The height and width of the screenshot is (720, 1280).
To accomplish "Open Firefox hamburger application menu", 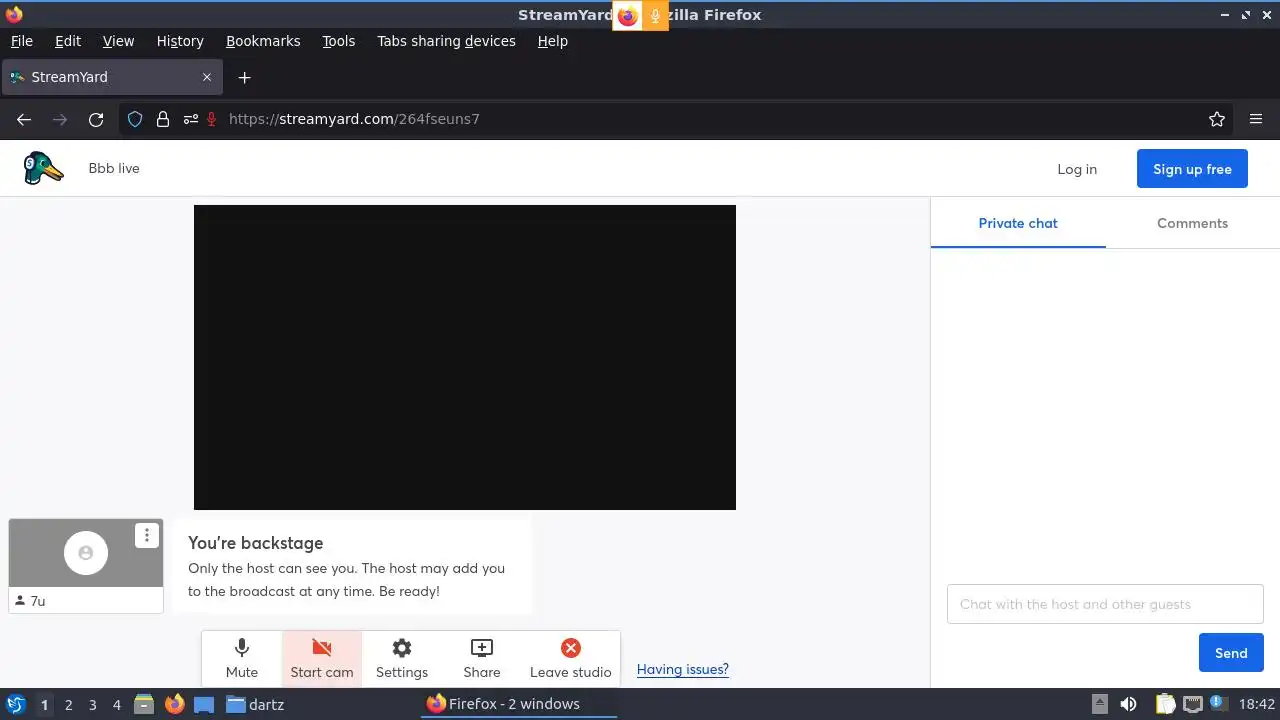I will (x=1256, y=119).
